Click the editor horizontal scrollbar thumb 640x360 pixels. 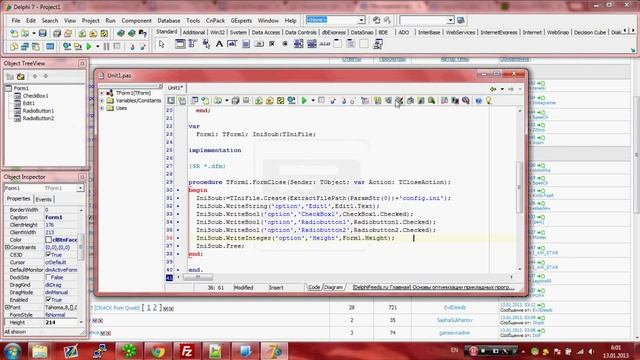pos(198,277)
